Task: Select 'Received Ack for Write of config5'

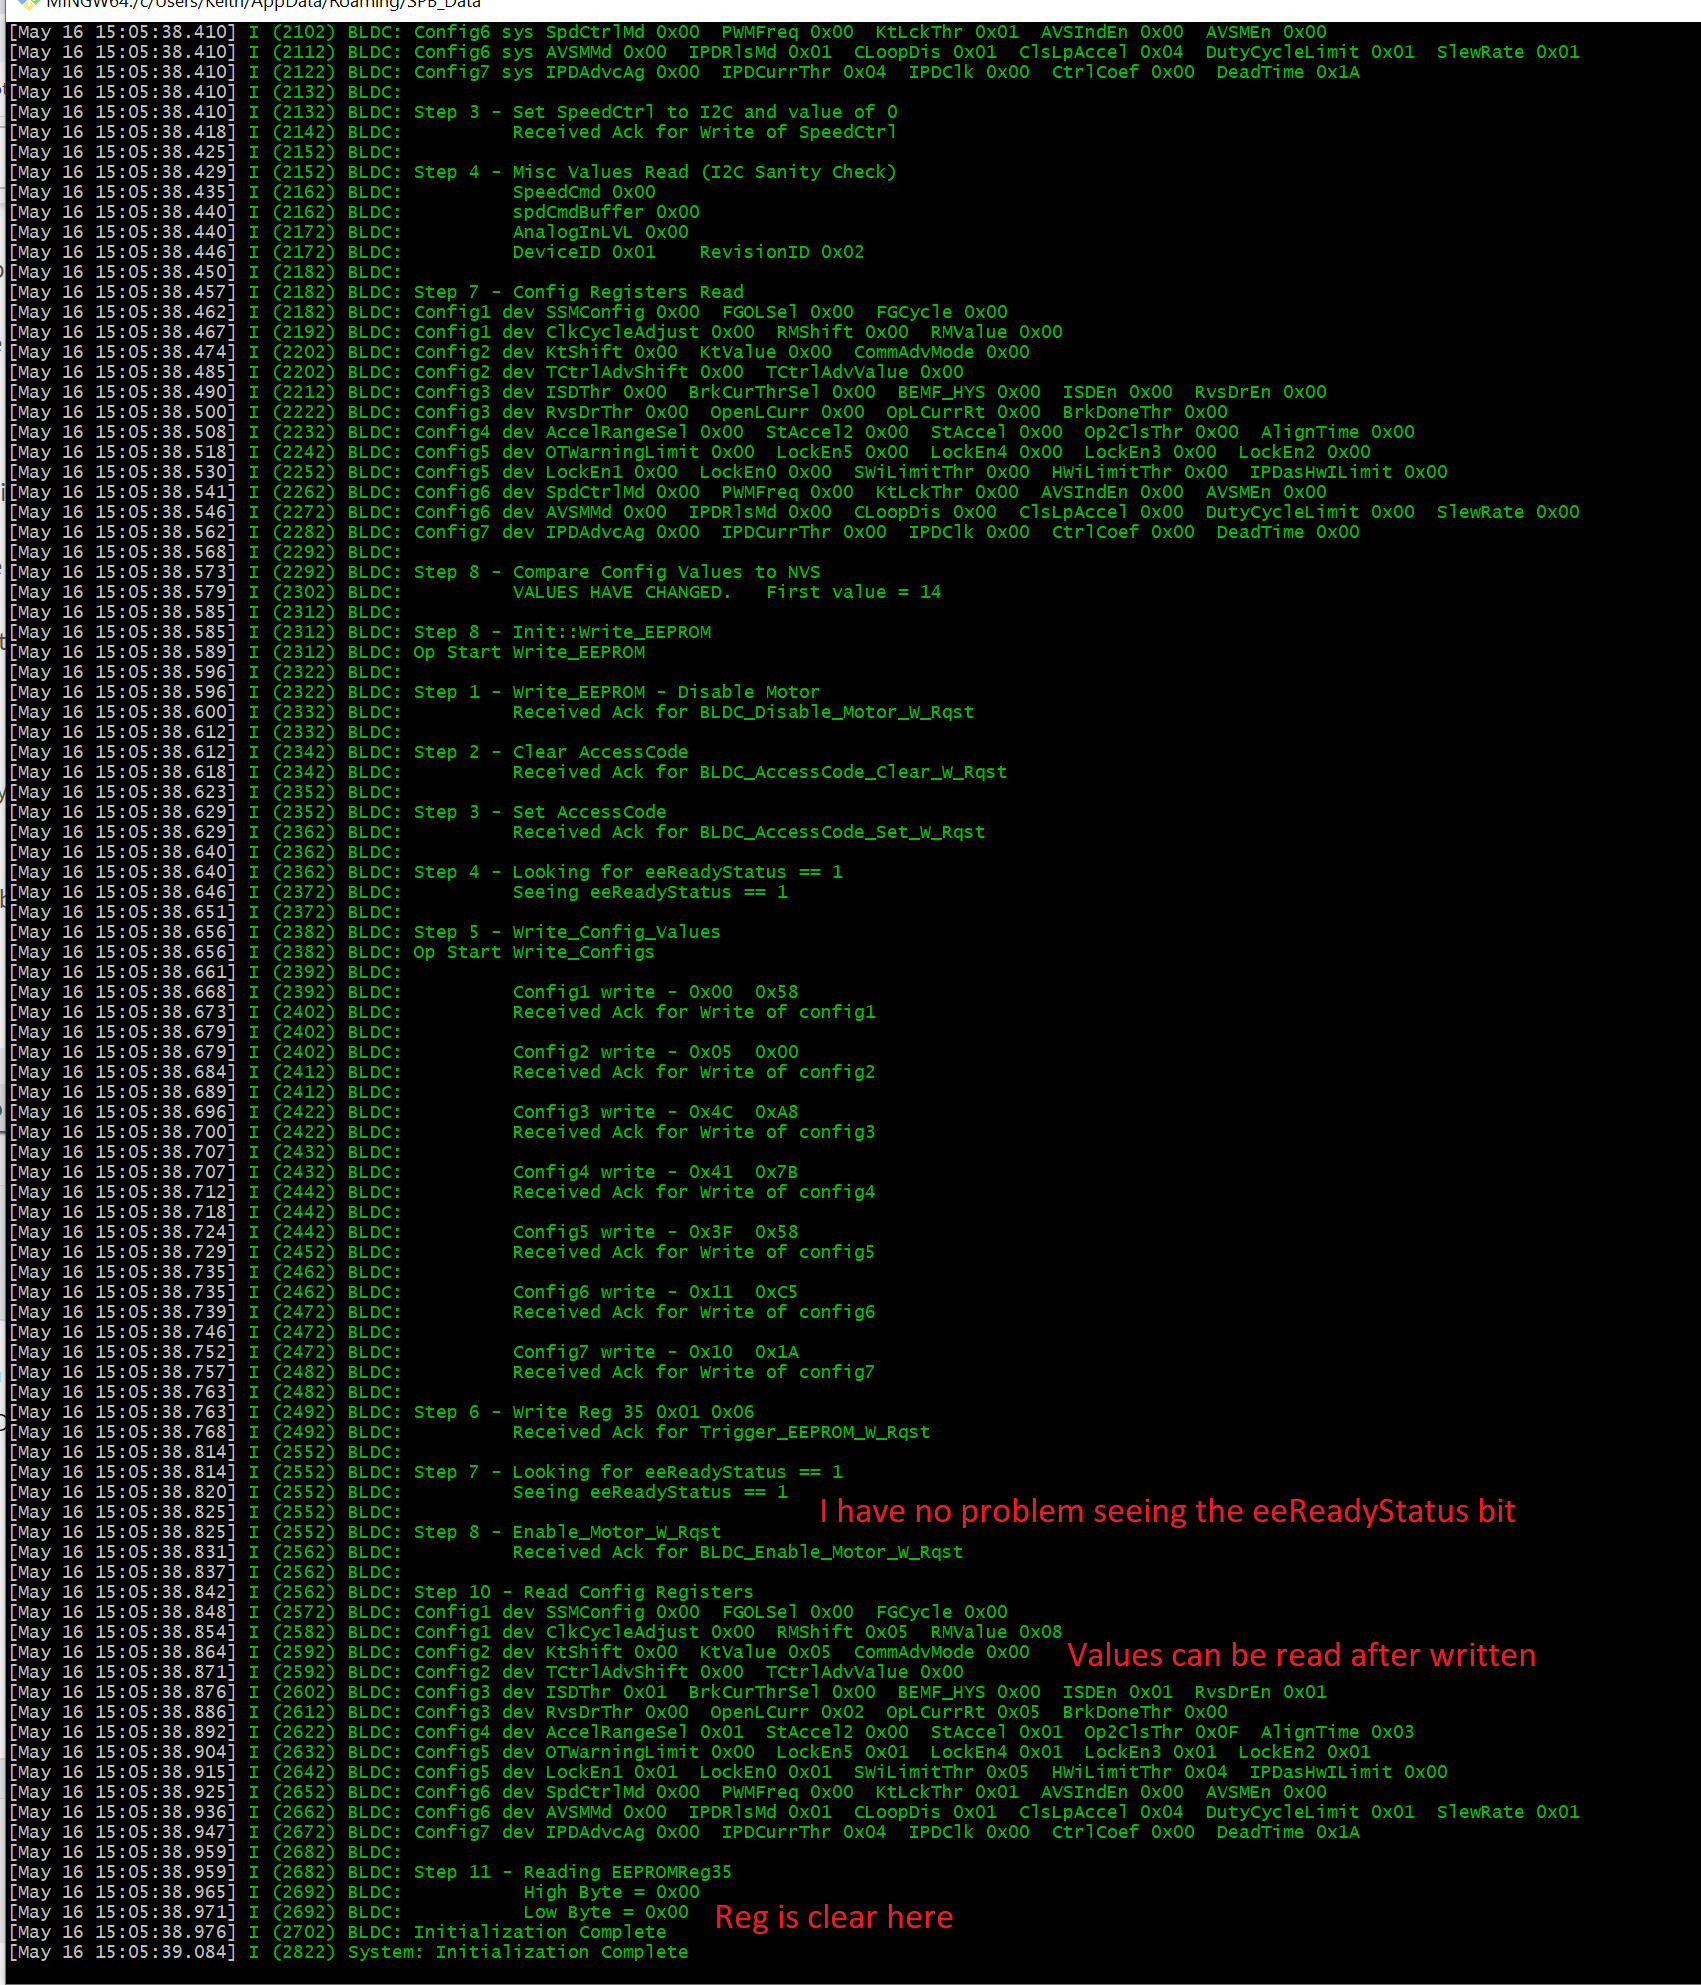Action: 694,1252
